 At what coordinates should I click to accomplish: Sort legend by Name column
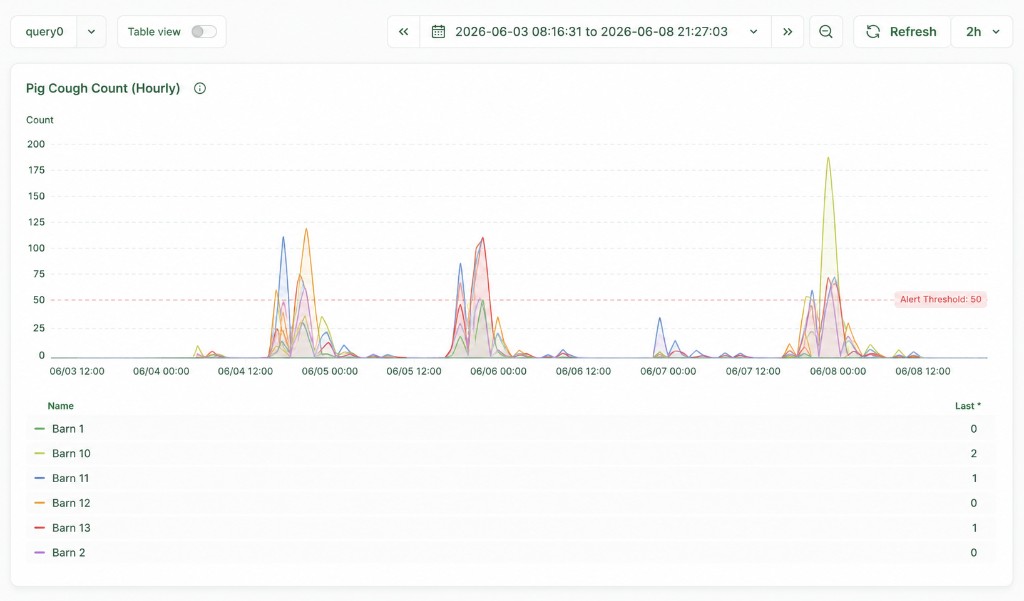(61, 406)
